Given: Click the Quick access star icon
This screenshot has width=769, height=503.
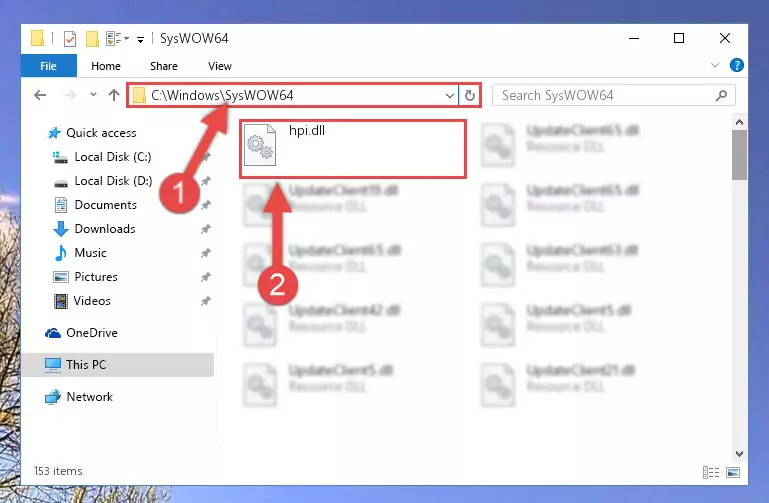Looking at the screenshot, I should (53, 133).
